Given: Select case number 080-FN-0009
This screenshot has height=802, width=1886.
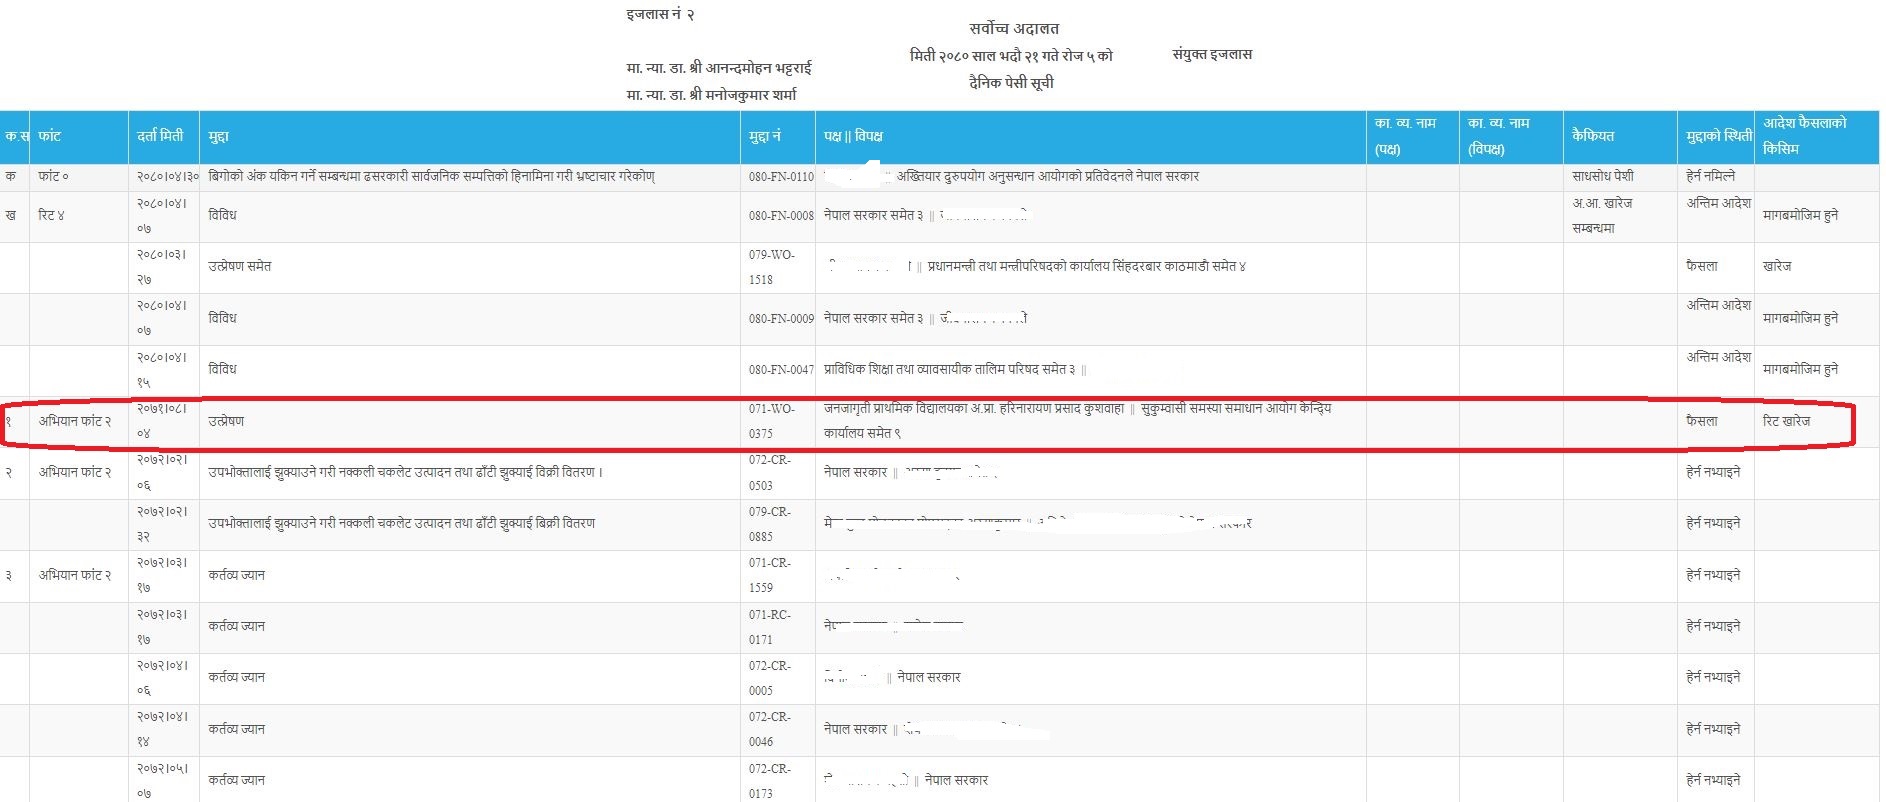Looking at the screenshot, I should coord(781,319).
